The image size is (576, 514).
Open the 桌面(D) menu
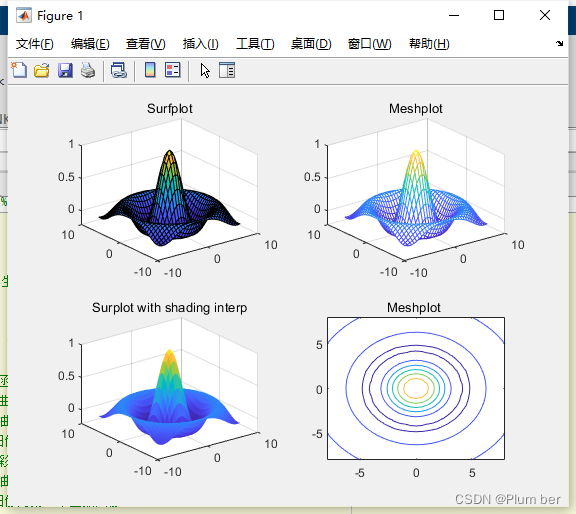[311, 44]
